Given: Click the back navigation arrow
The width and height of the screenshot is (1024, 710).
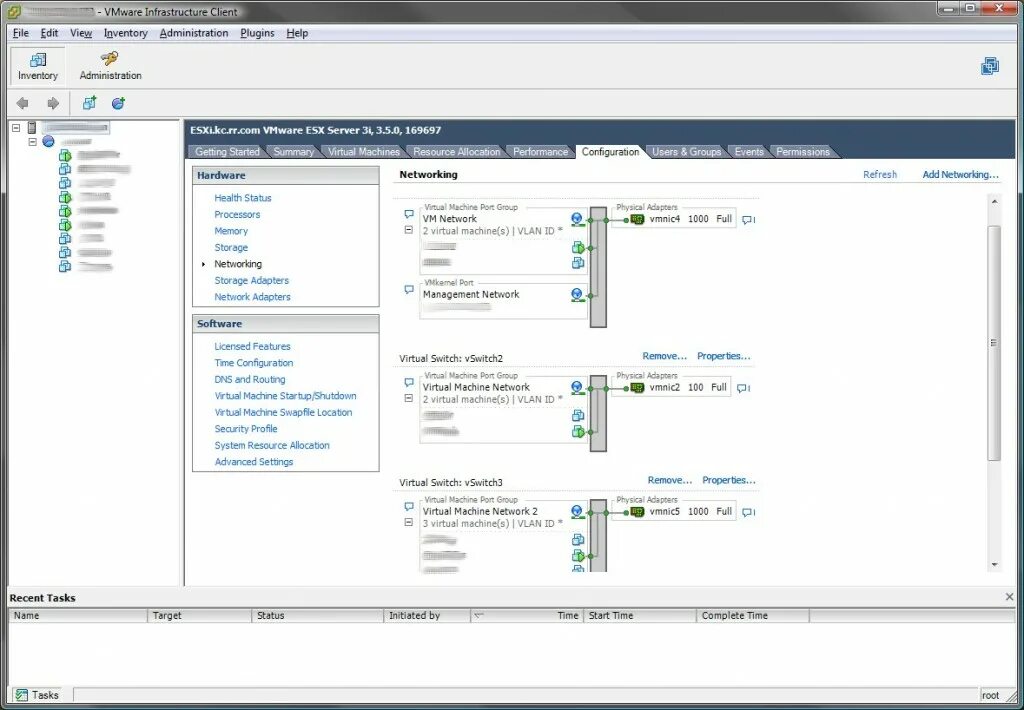Looking at the screenshot, I should (23, 103).
